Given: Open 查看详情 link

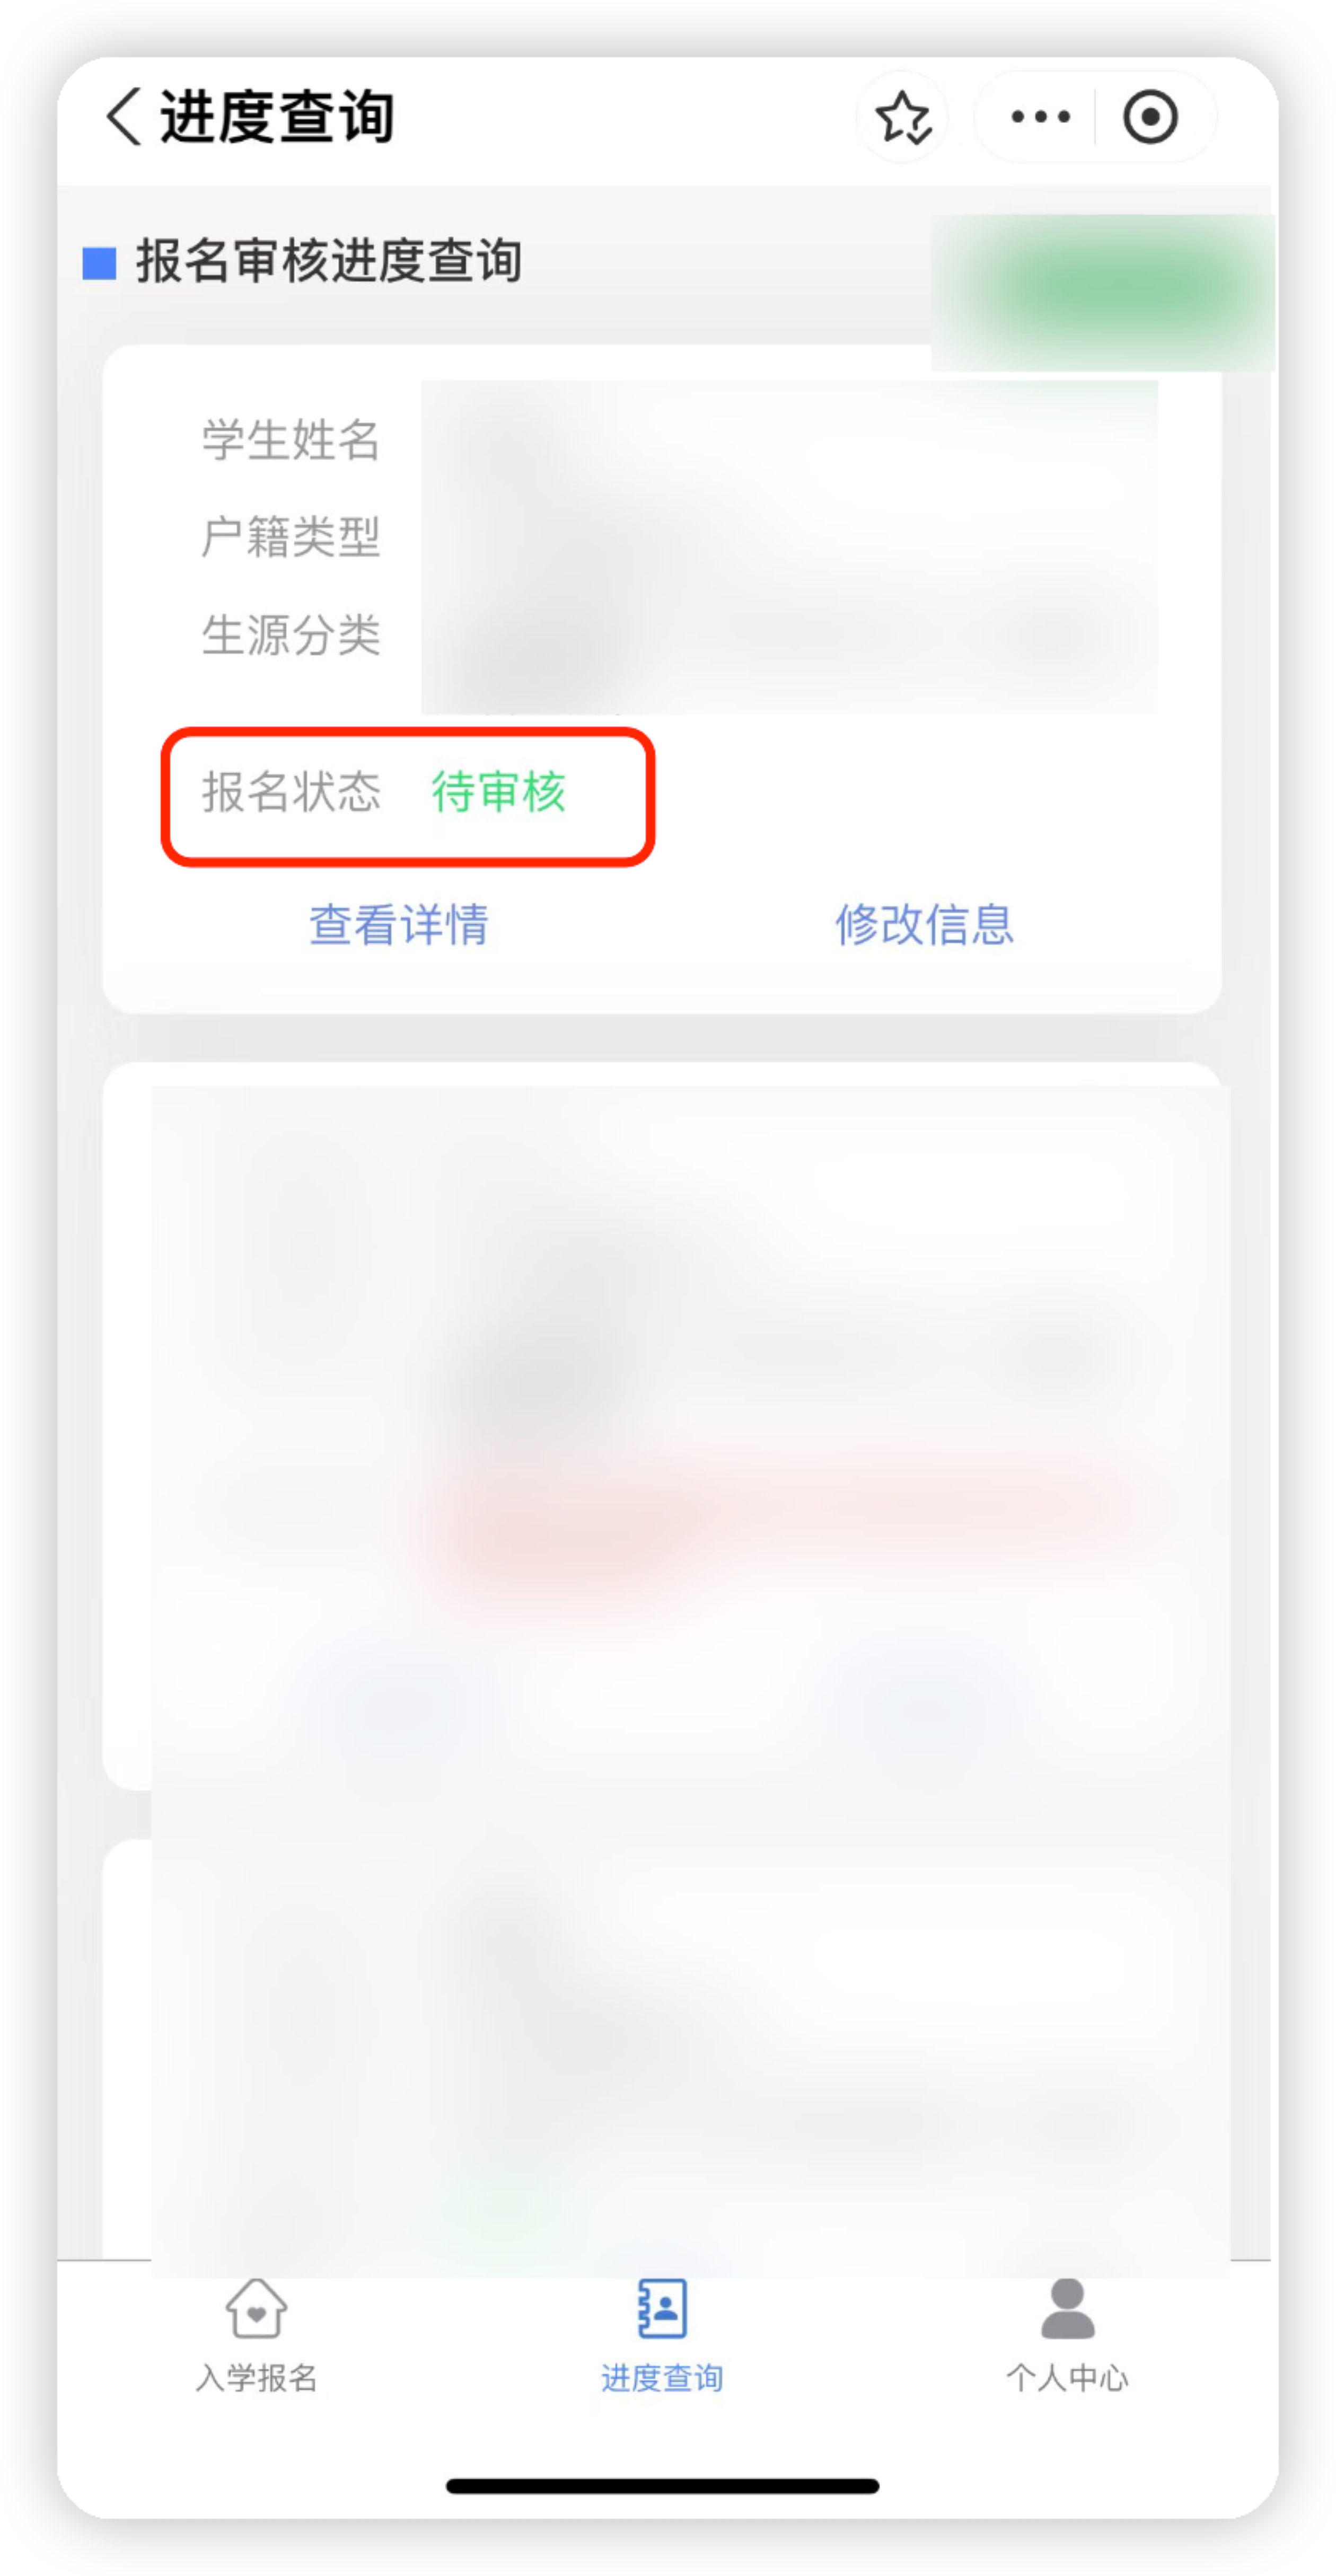Looking at the screenshot, I should [x=399, y=924].
